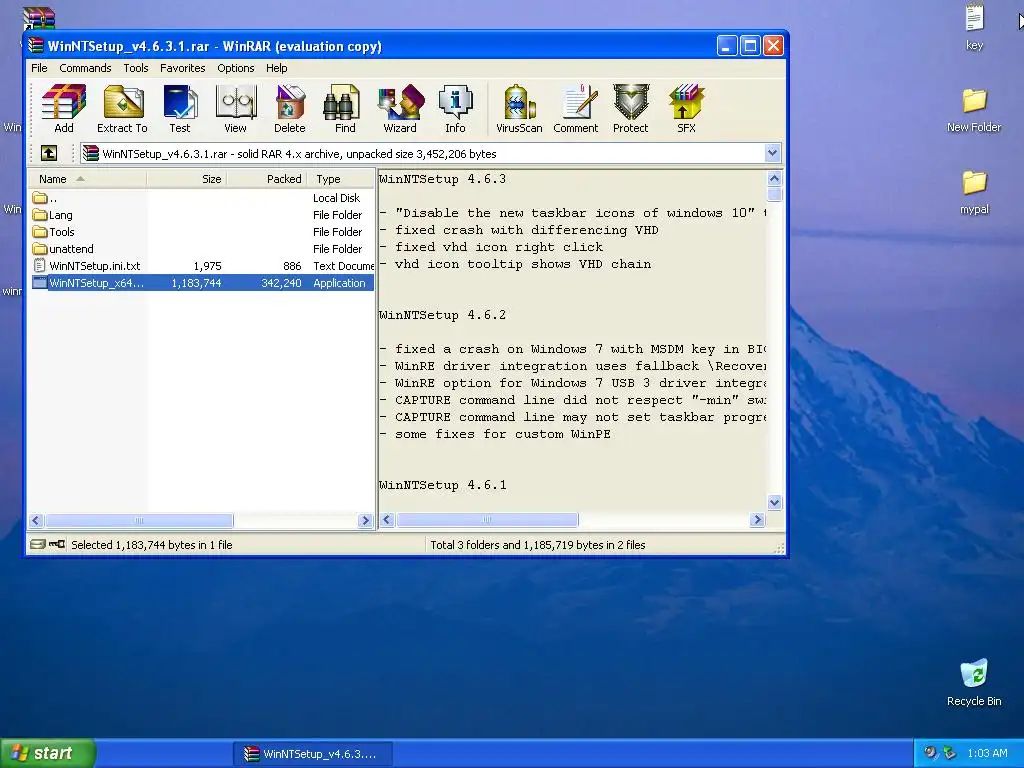Click the first system tray icon

[x=930, y=753]
